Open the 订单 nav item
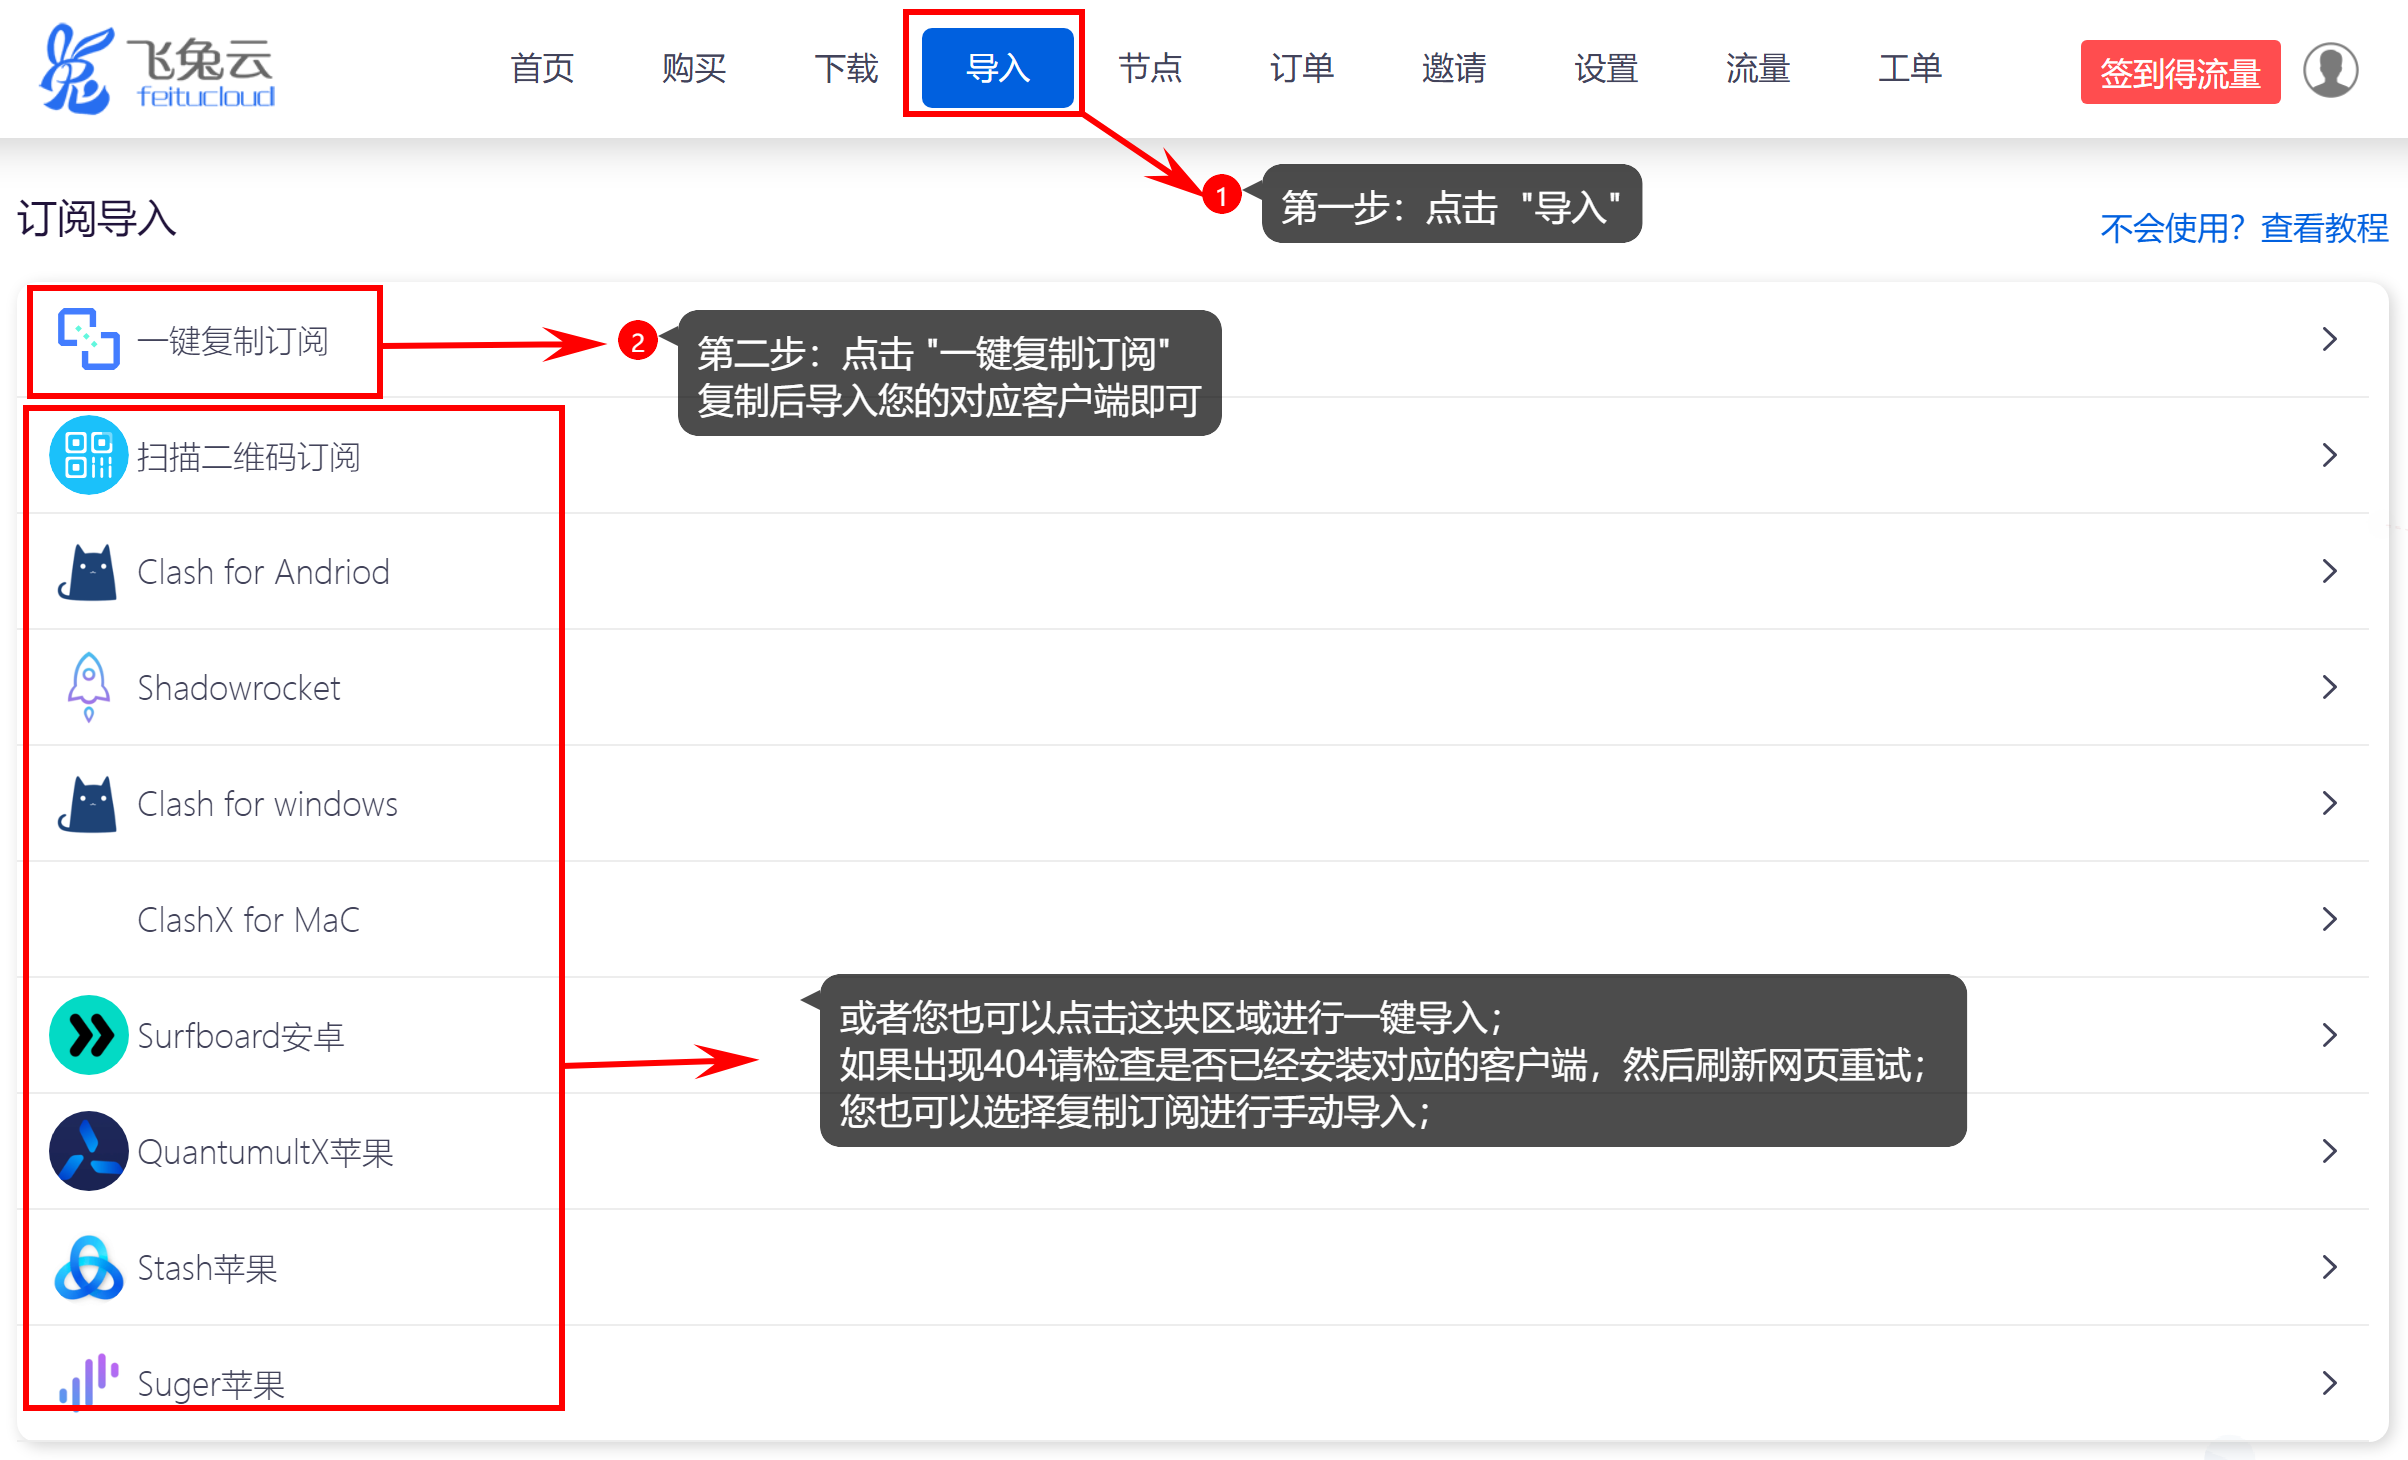 click(x=1302, y=68)
